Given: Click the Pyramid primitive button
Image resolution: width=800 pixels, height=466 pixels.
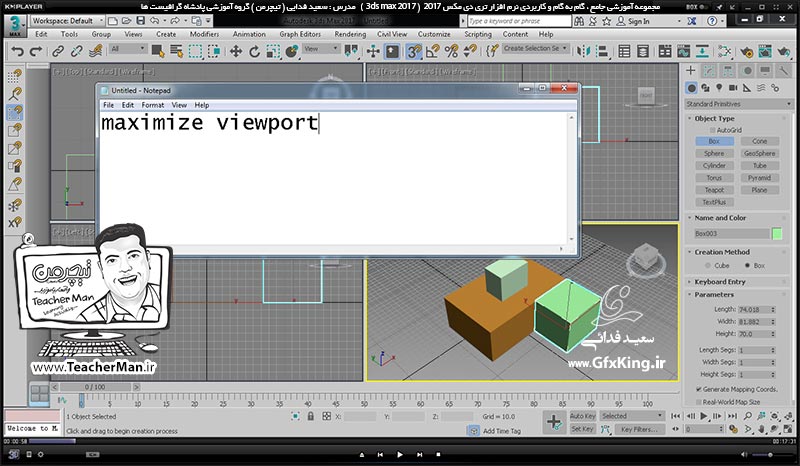Looking at the screenshot, I should tap(759, 178).
